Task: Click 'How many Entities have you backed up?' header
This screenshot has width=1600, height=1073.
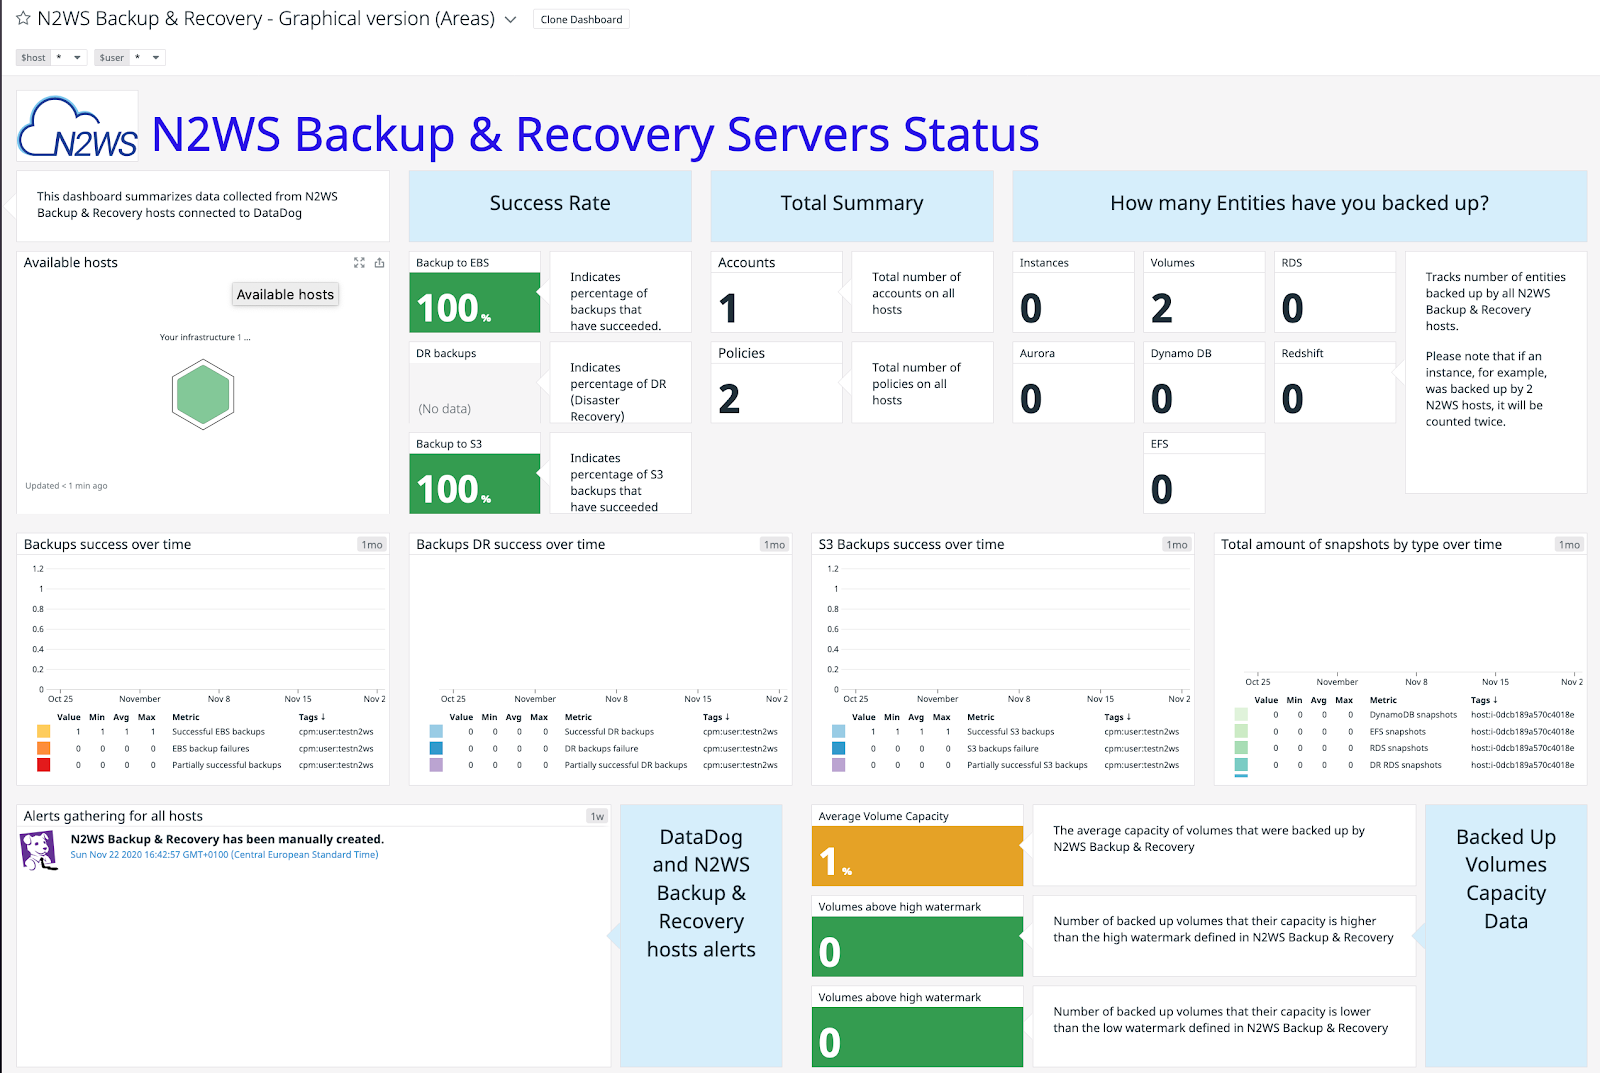Action: pyautogui.click(x=1299, y=205)
